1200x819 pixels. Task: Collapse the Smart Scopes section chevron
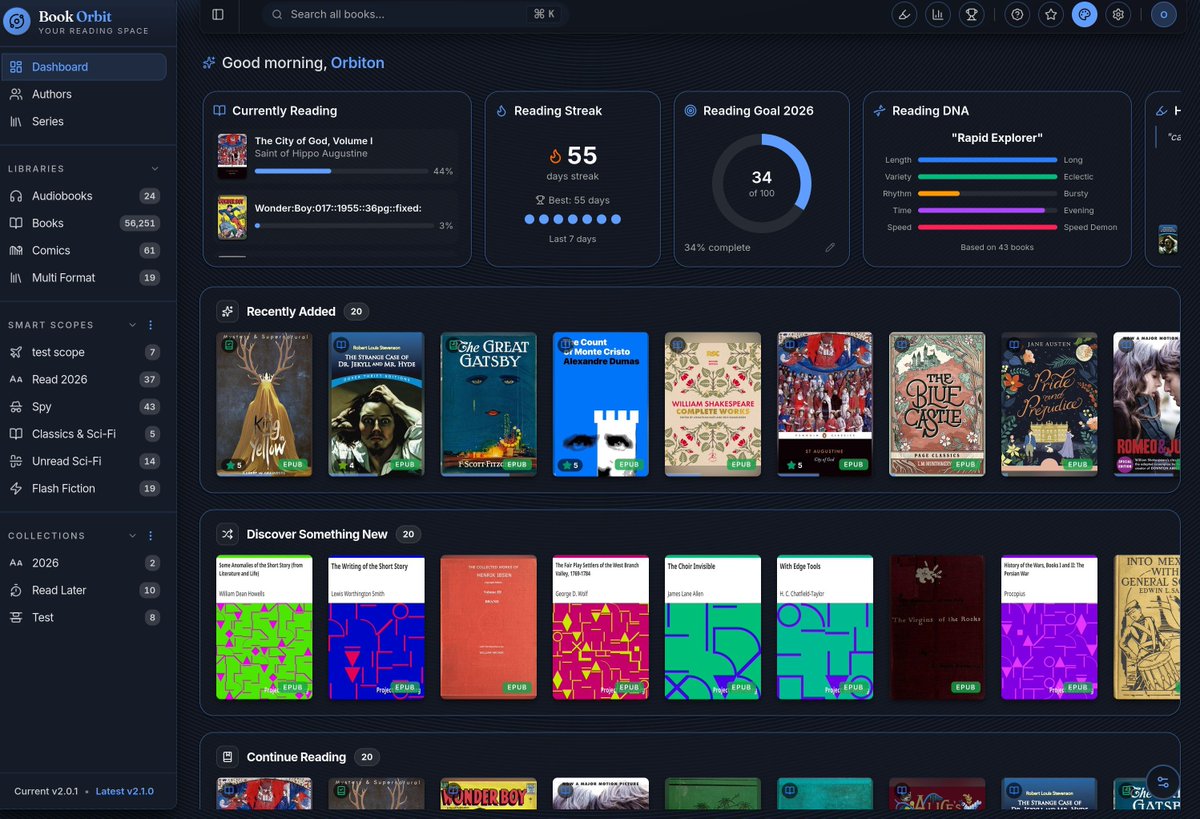click(133, 325)
